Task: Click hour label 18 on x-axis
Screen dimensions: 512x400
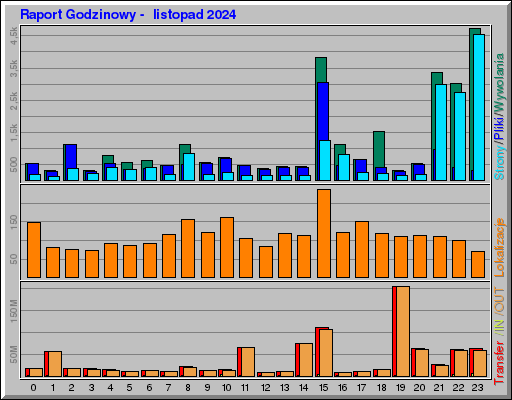Action: click(381, 388)
